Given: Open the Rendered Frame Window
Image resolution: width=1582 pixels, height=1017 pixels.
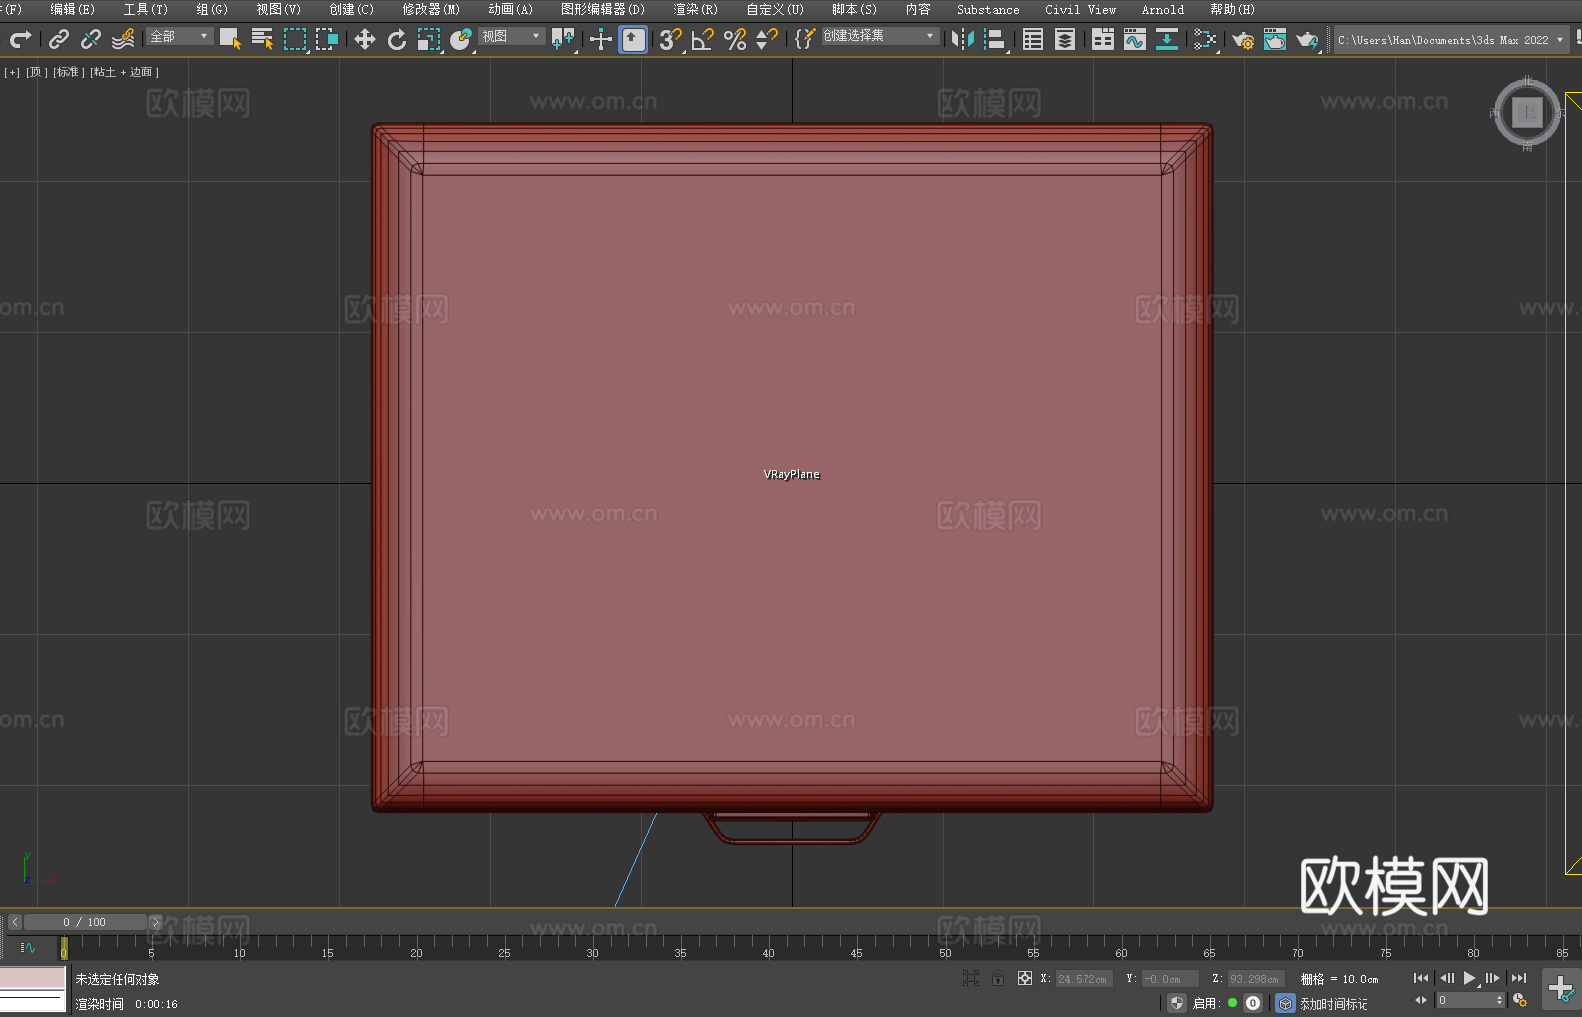Looking at the screenshot, I should (x=1275, y=39).
